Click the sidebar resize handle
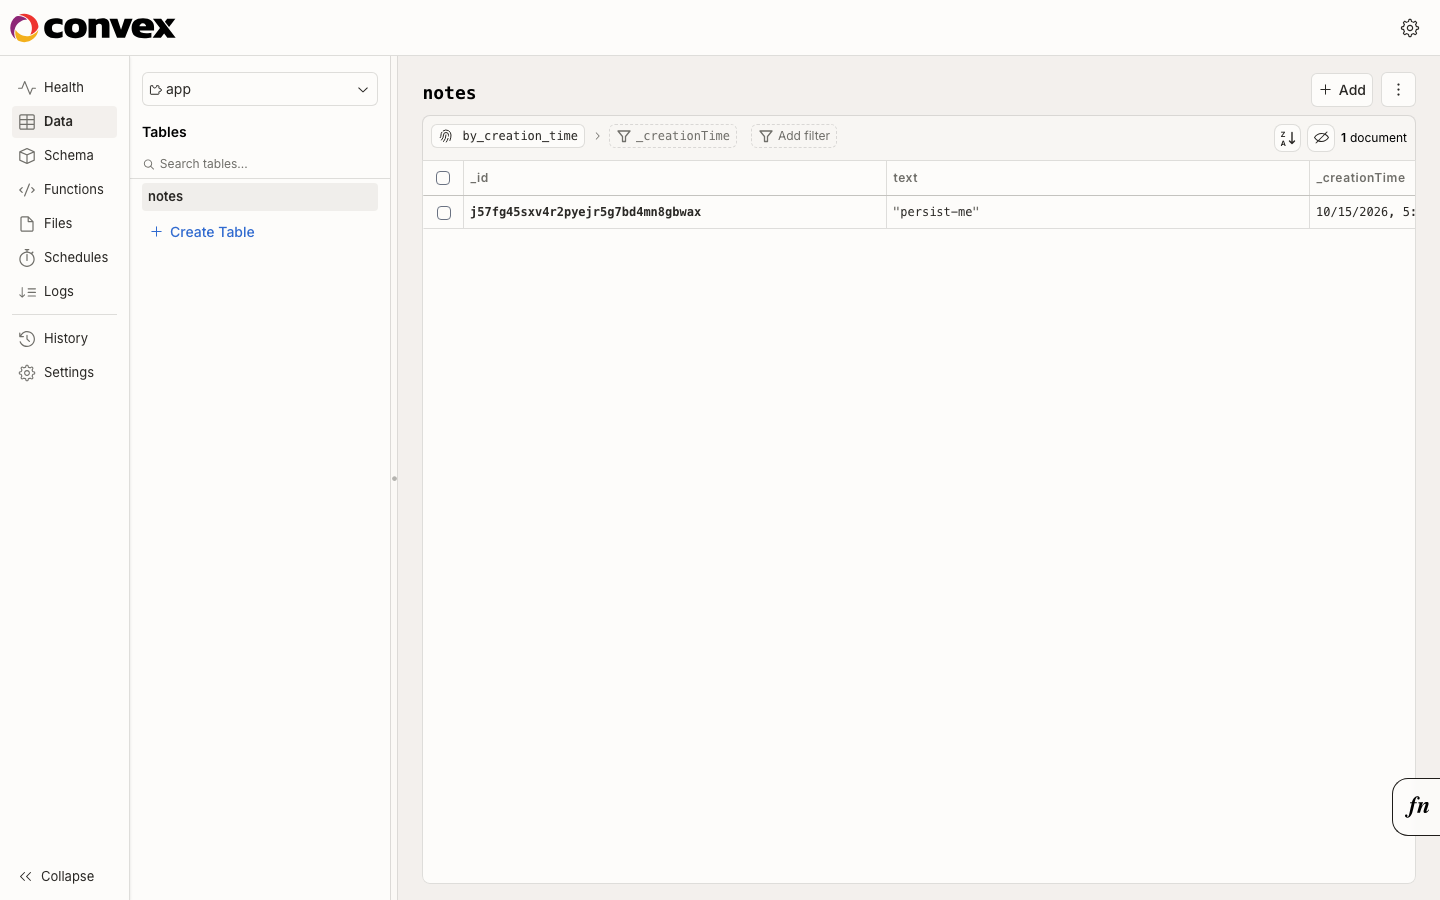The width and height of the screenshot is (1440, 900). click(394, 478)
